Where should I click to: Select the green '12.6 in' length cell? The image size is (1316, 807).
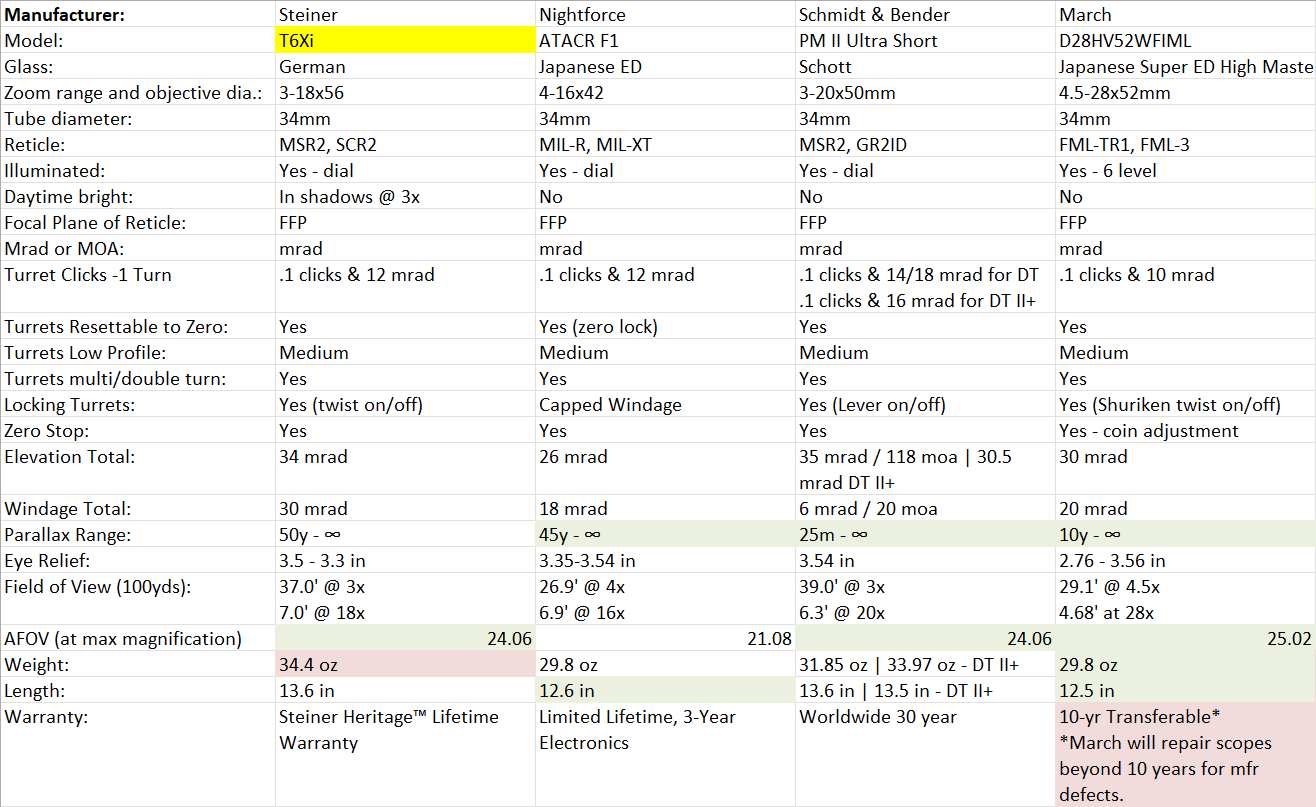click(x=666, y=691)
